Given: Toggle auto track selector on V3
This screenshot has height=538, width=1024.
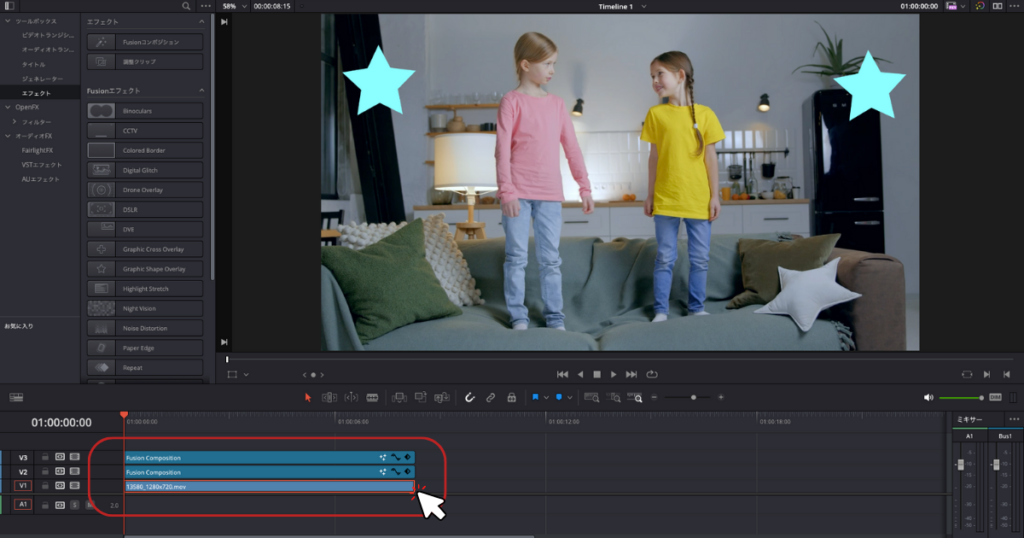Looking at the screenshot, I should [x=60, y=457].
